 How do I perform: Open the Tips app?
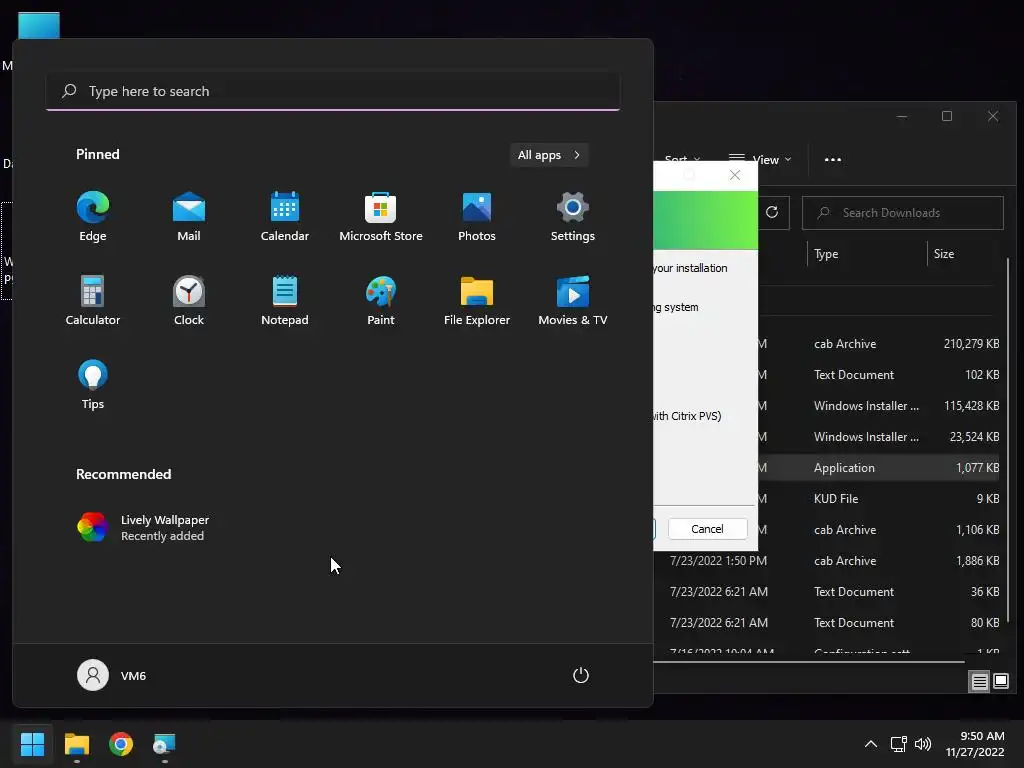pos(93,385)
